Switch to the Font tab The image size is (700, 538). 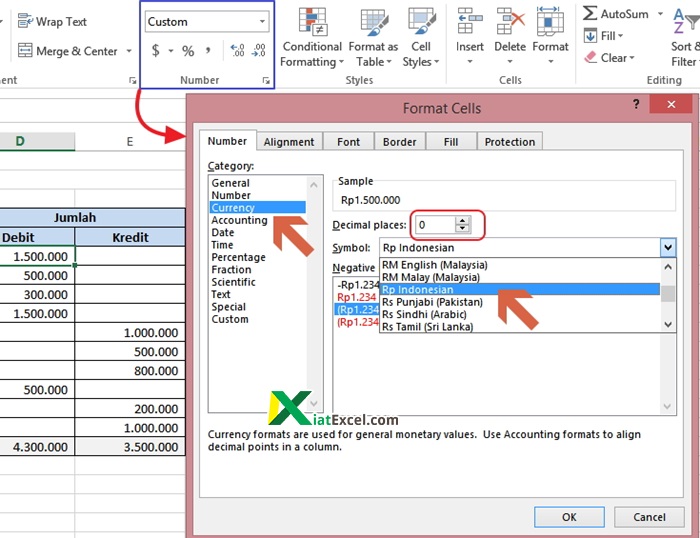[348, 142]
